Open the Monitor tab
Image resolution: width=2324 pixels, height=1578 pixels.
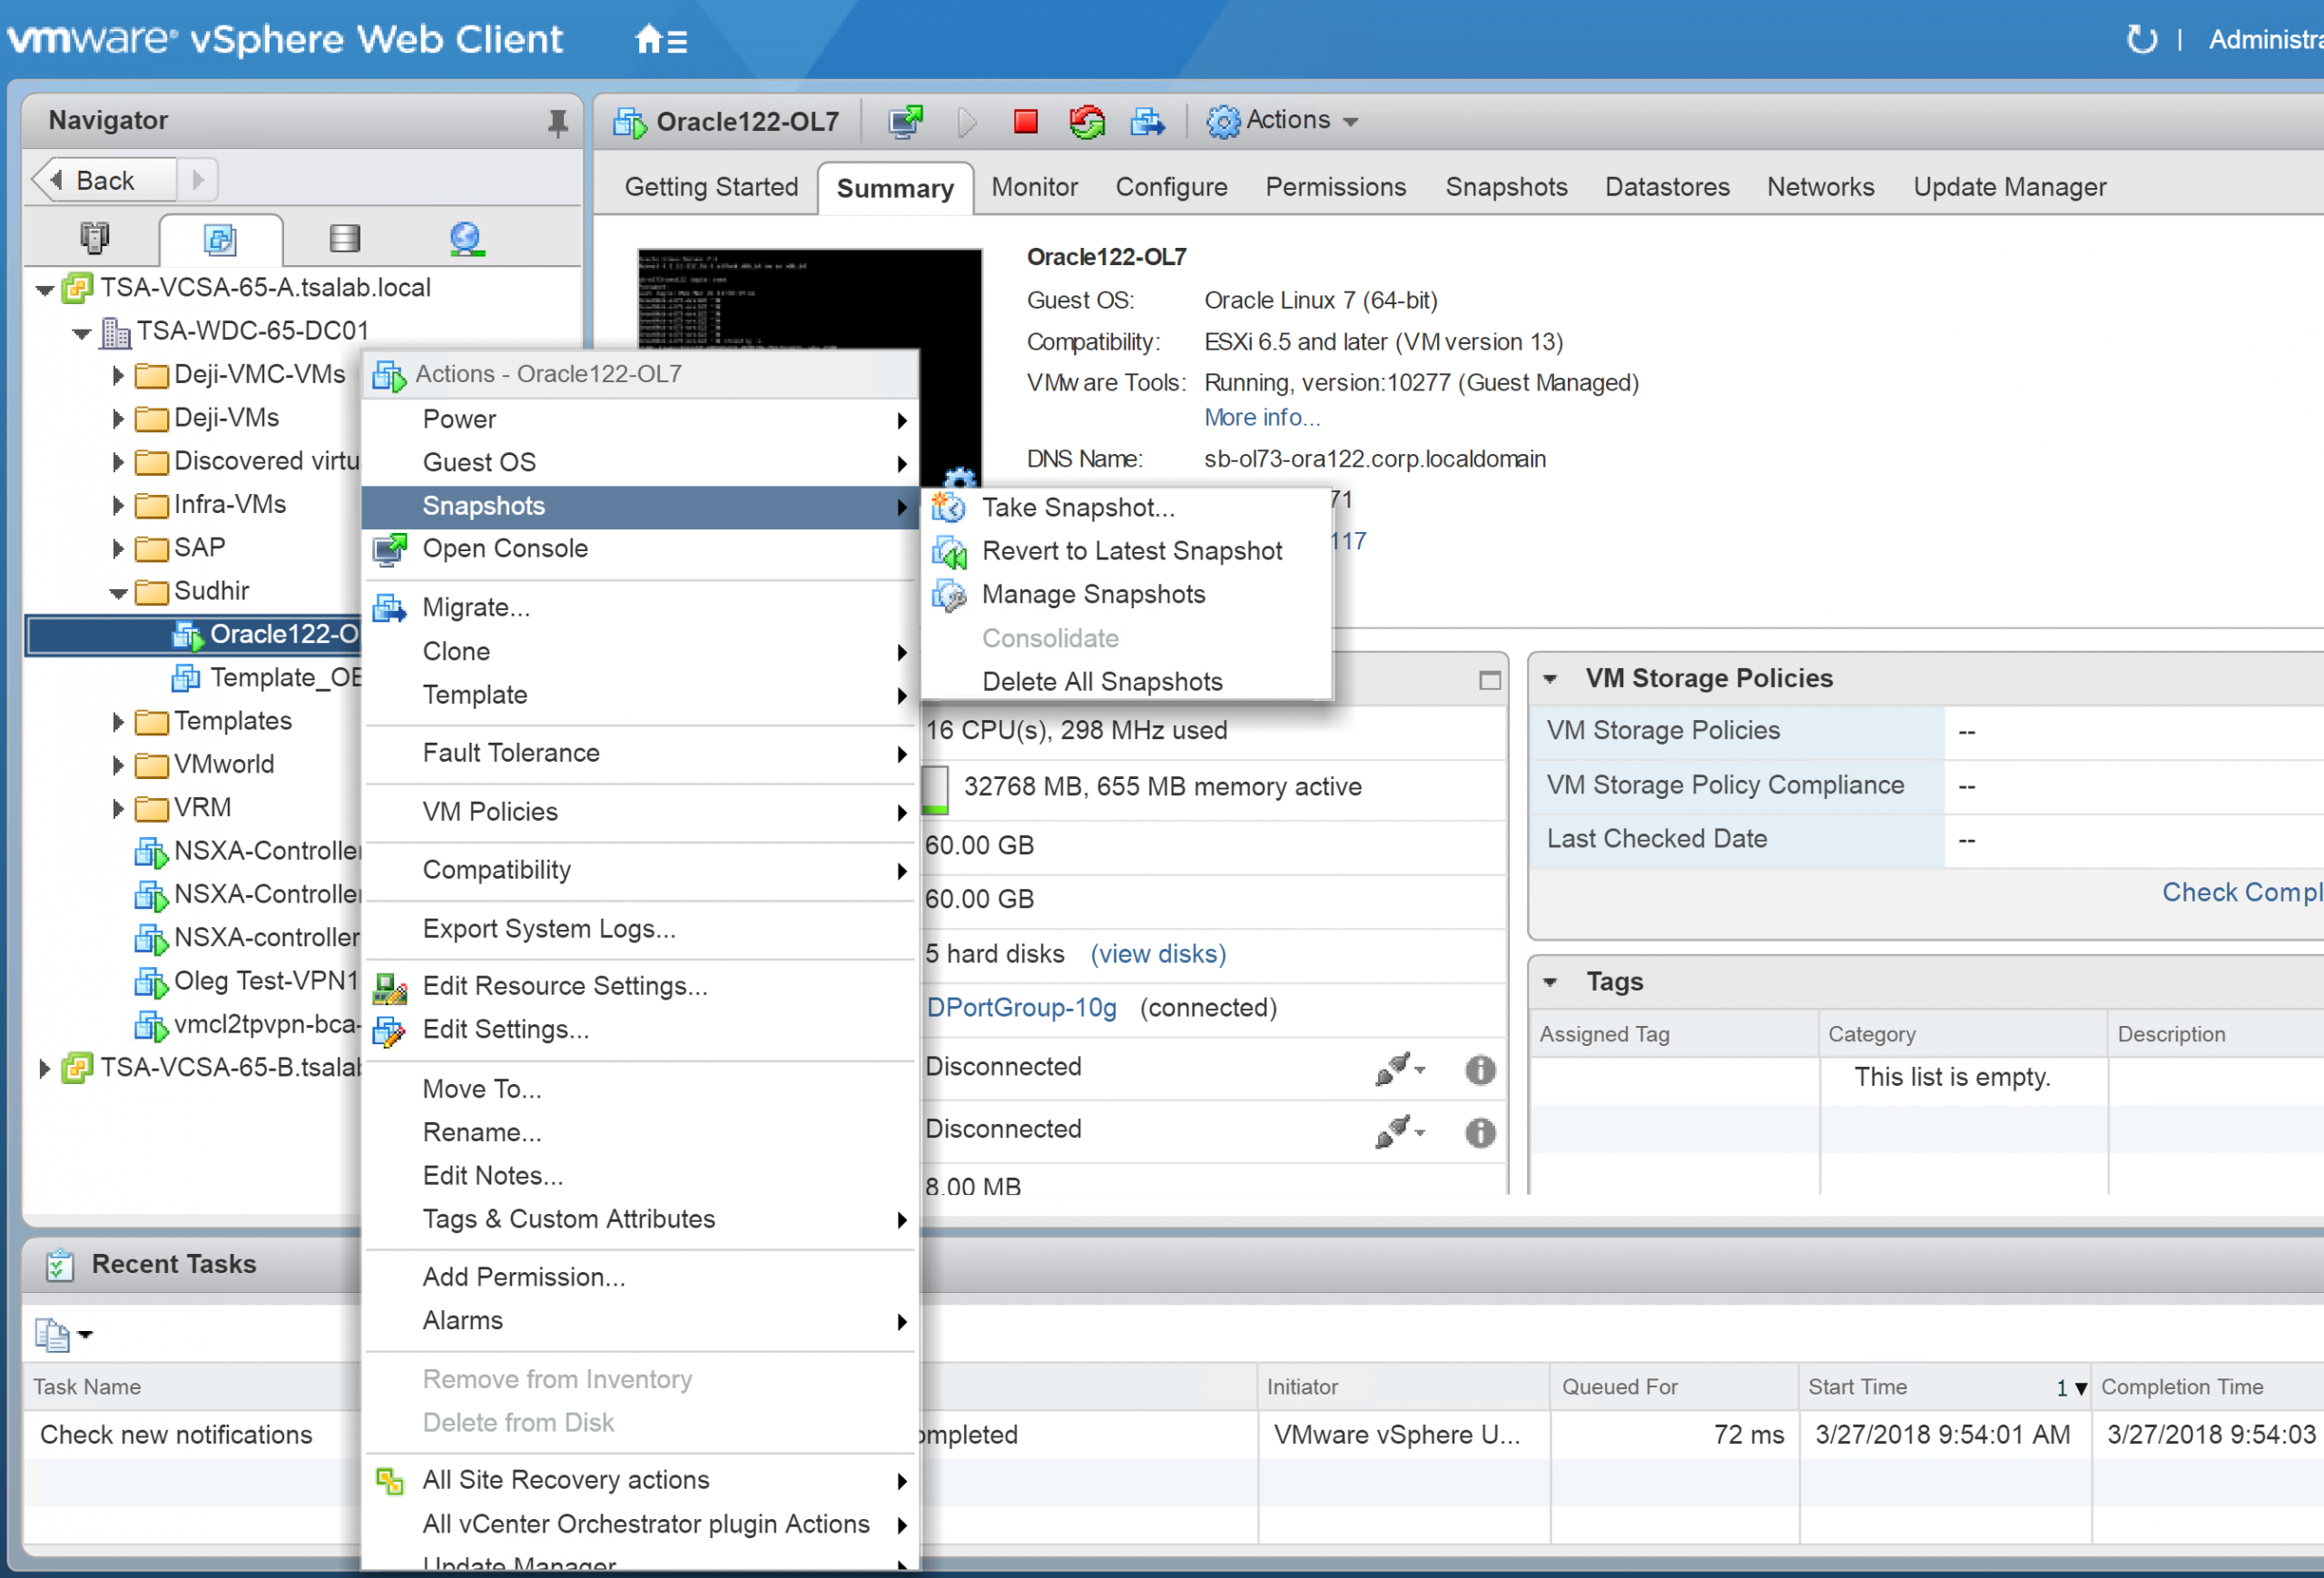[1033, 187]
